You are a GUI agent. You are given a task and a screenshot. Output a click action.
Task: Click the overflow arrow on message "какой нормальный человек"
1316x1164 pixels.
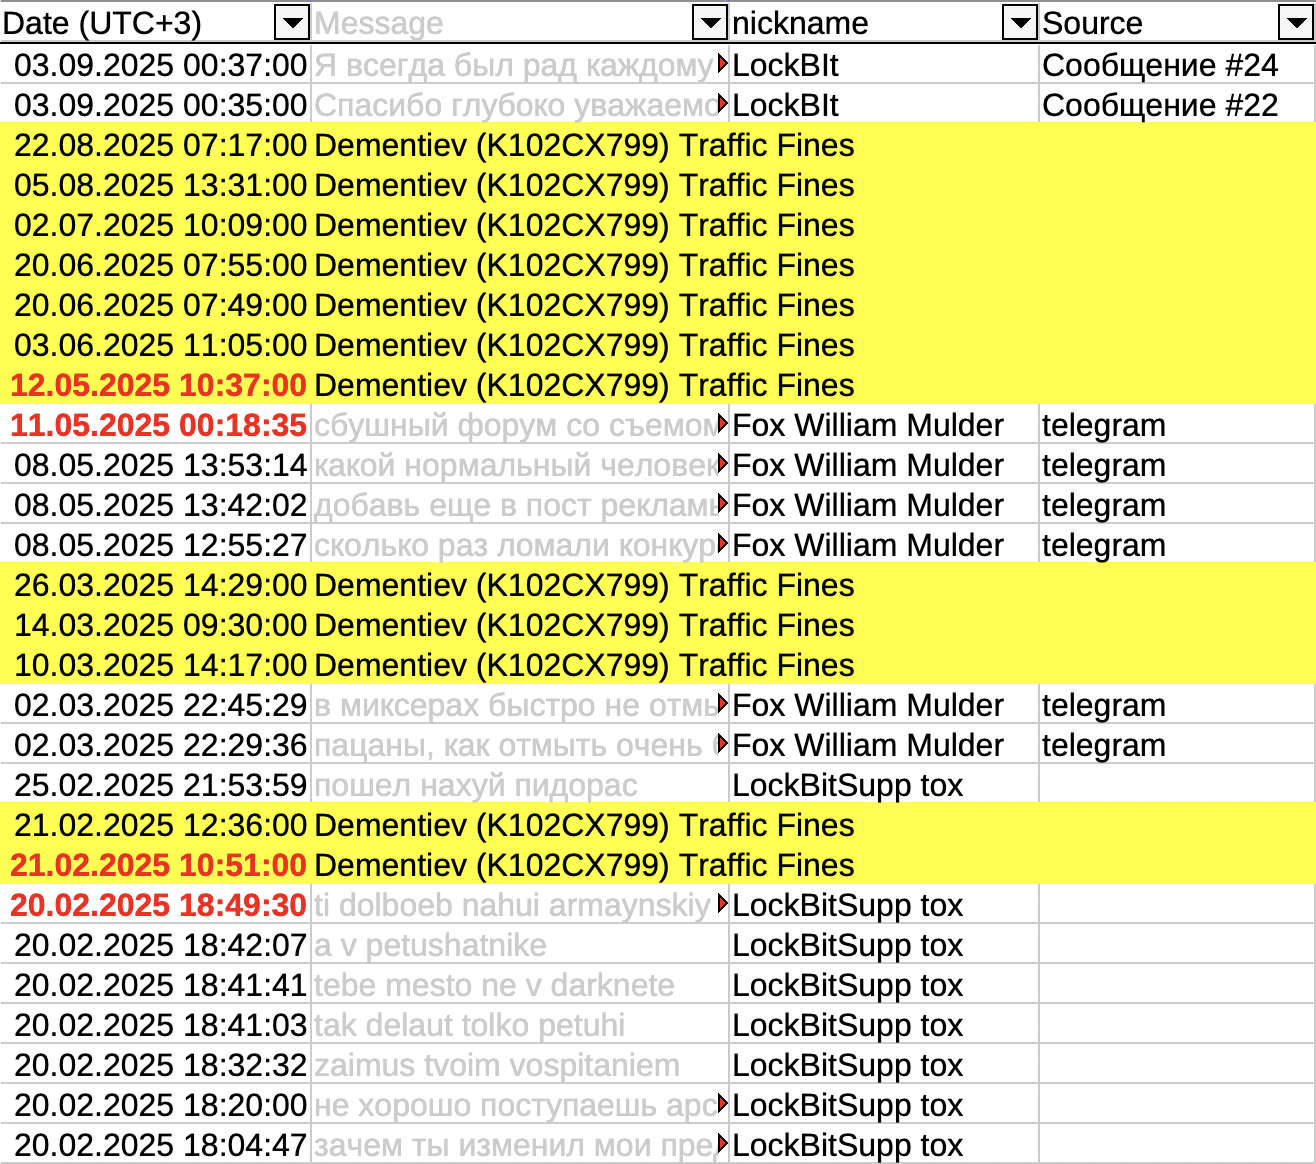[x=722, y=465]
